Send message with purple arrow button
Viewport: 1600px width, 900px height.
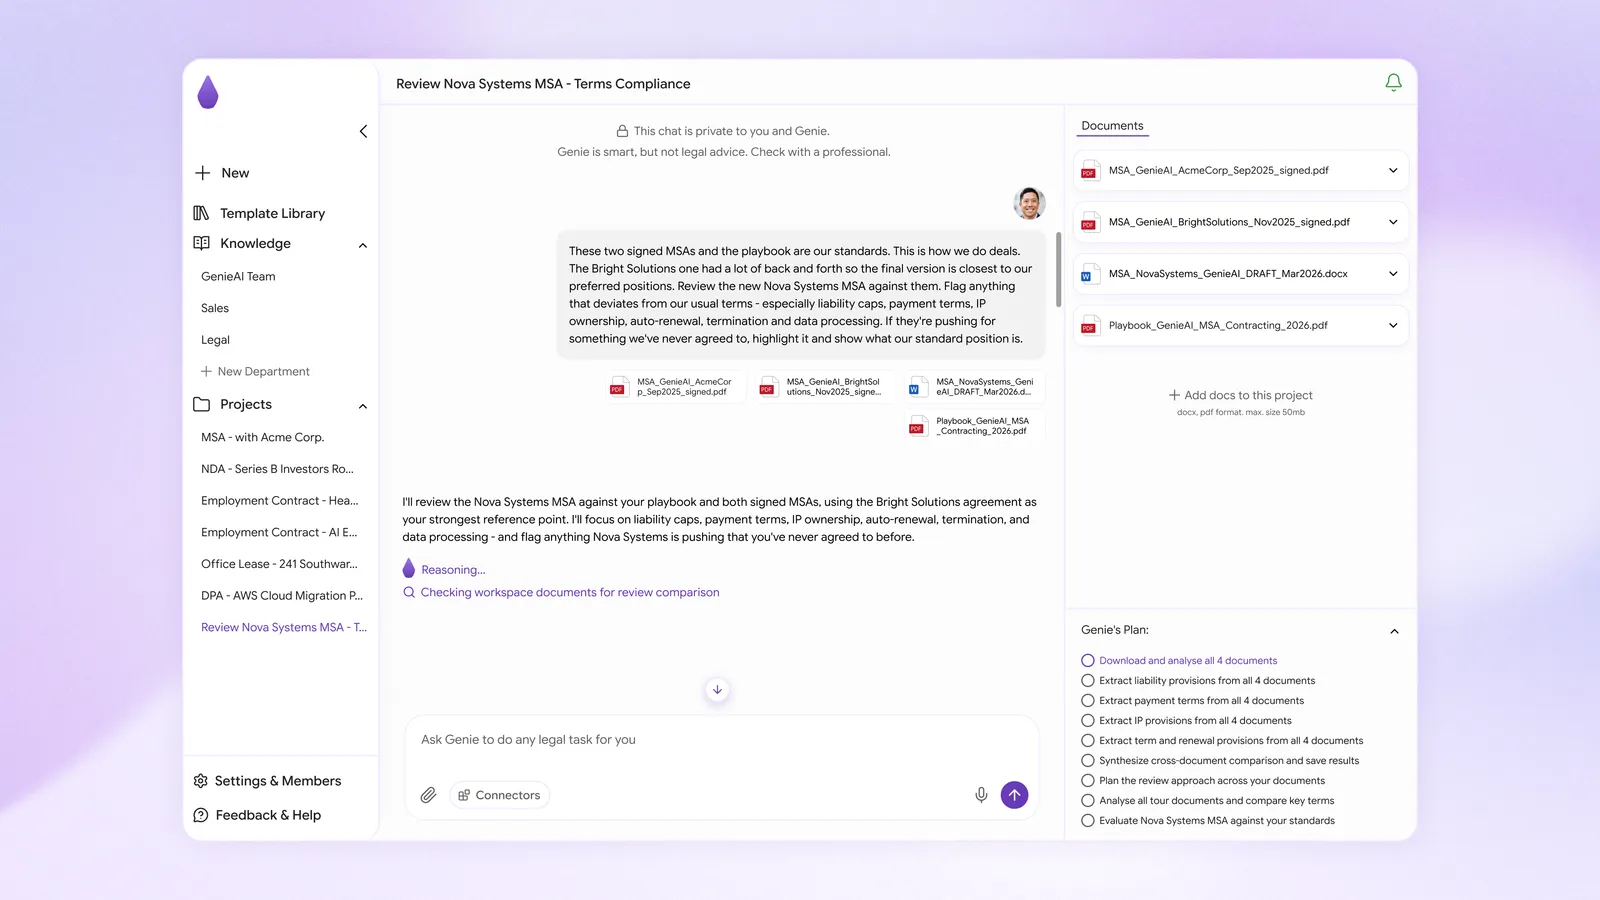coord(1014,795)
